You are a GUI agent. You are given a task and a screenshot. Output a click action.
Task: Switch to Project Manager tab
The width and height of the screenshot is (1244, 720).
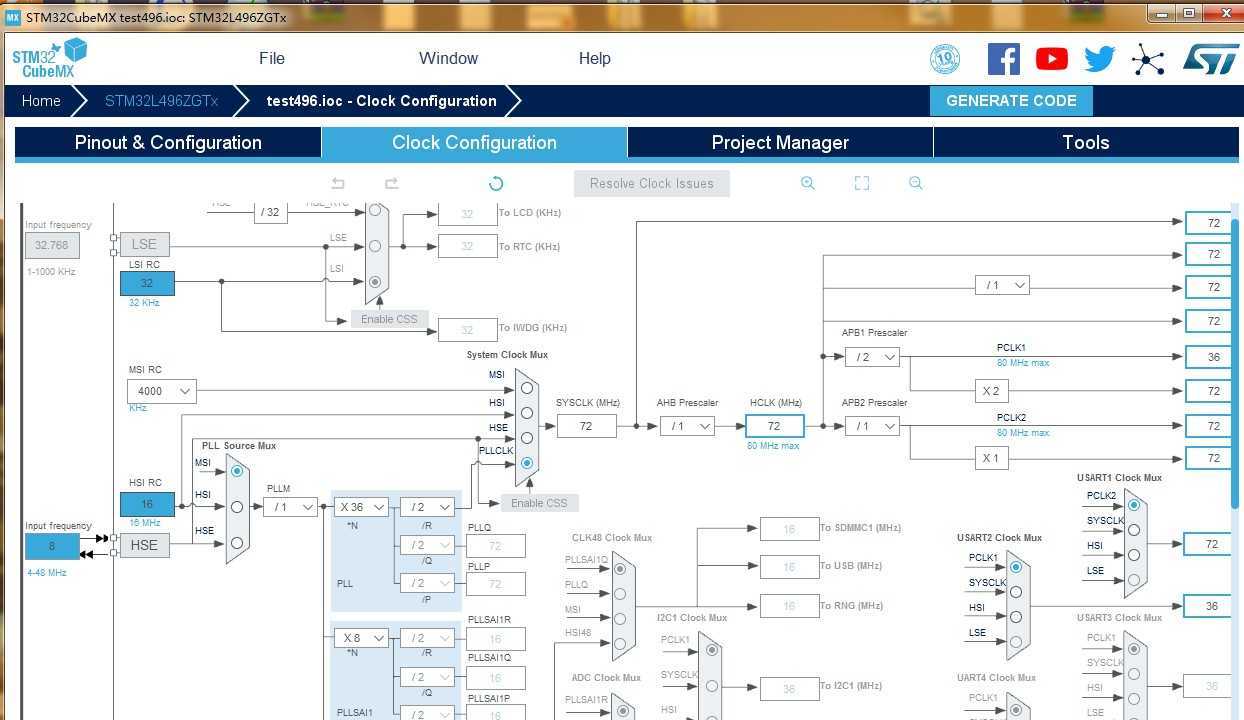780,142
